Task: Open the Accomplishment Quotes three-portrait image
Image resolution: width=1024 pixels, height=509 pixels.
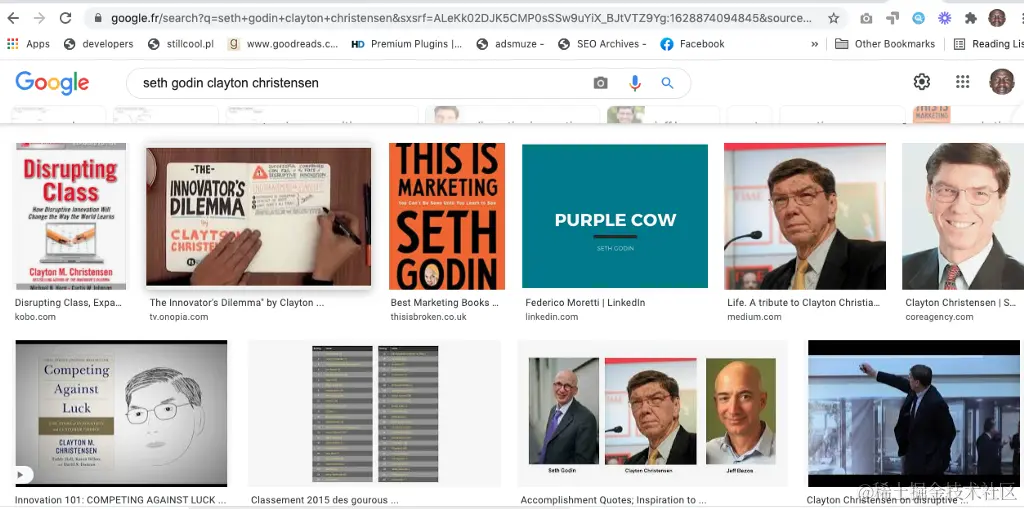Action: pyautogui.click(x=652, y=413)
